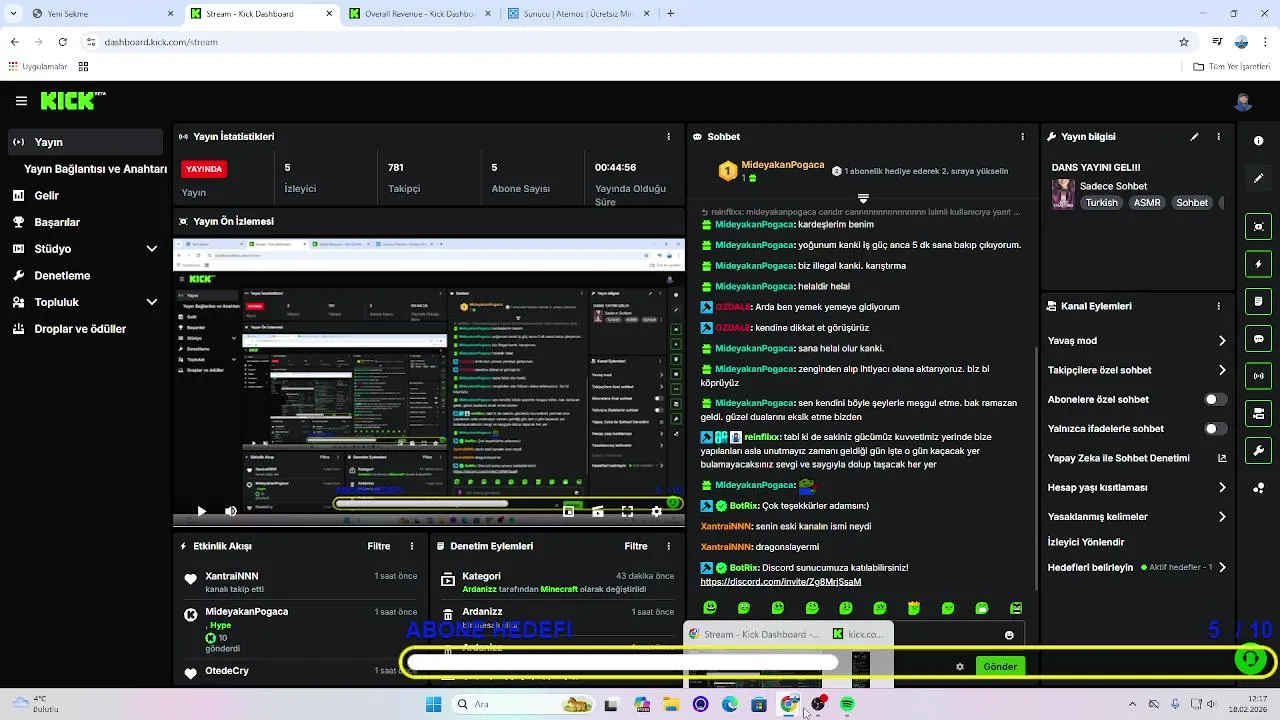
Task: Open emoji picker in chat input
Action: point(1009,635)
